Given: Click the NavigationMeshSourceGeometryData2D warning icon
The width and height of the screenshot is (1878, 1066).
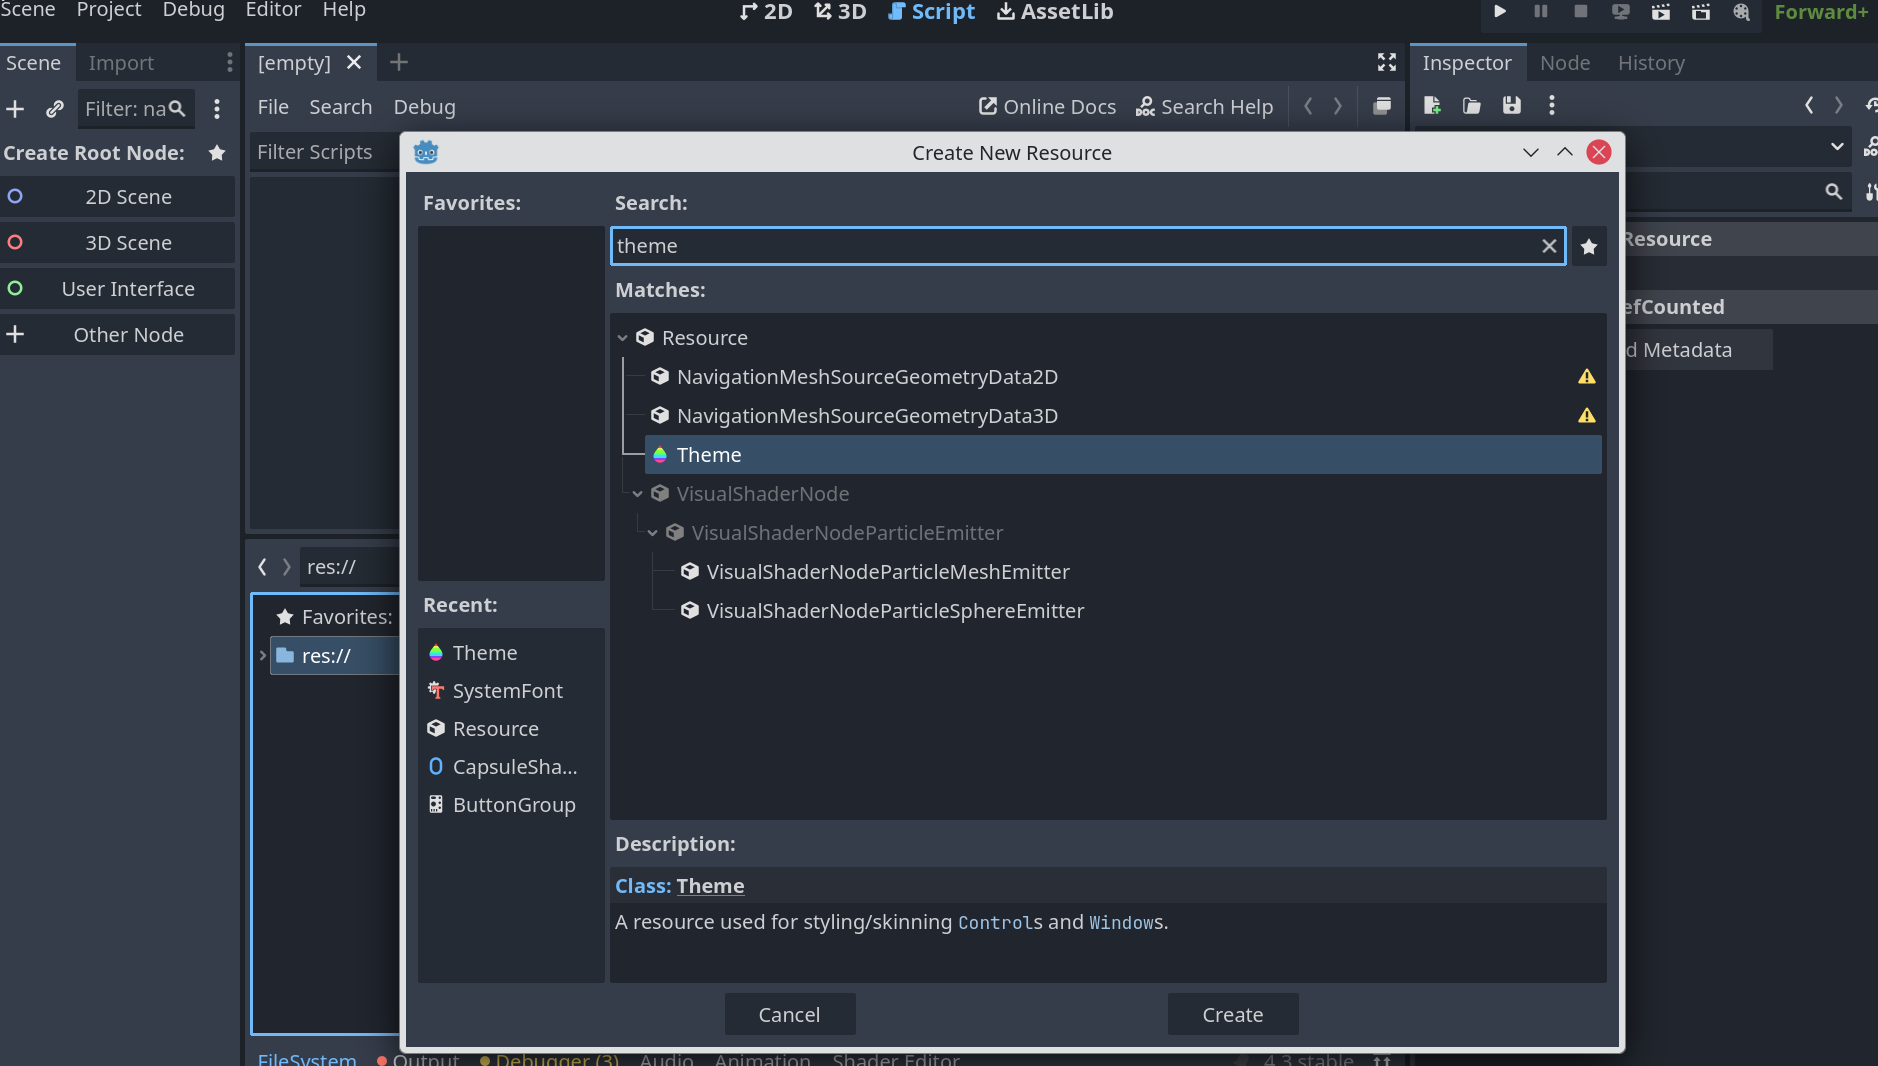Looking at the screenshot, I should (x=1587, y=376).
